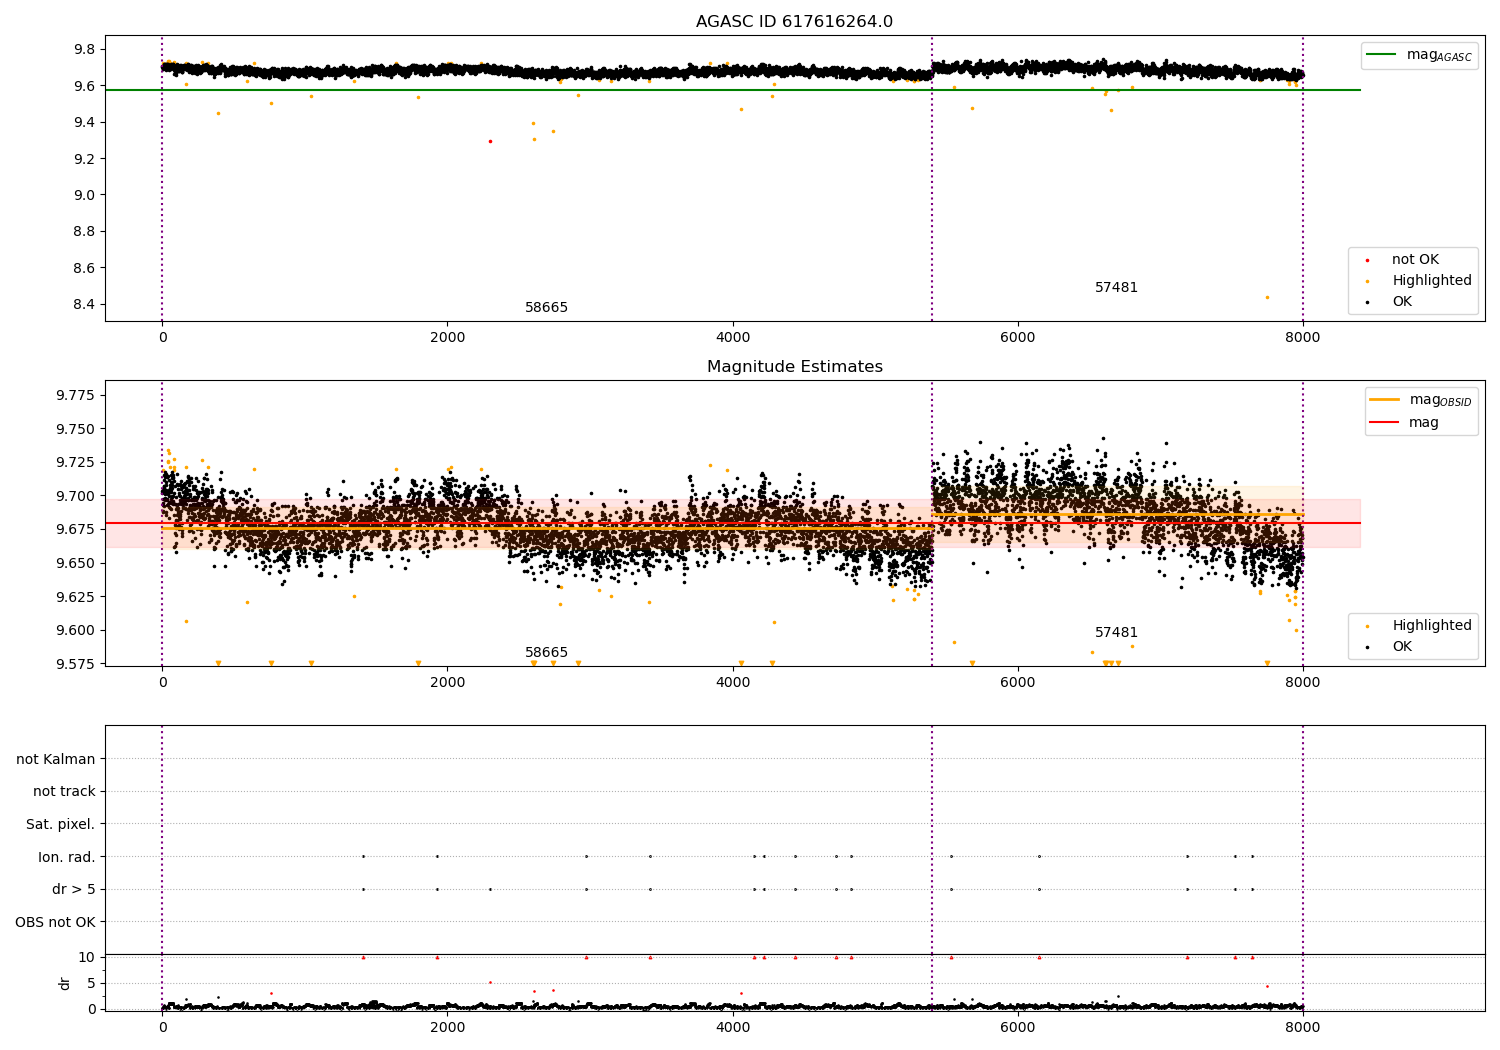Click the title 'AGASC ID 617616264.0'
The image size is (1500, 1050).
[794, 22]
